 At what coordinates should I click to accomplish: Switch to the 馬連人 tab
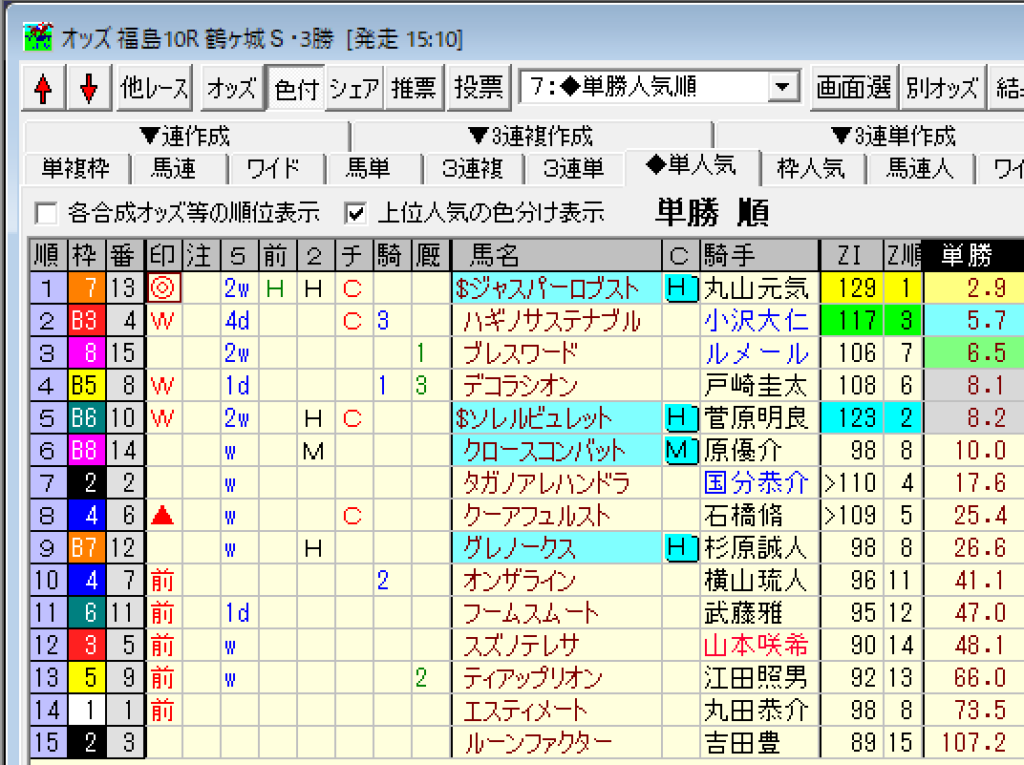coord(920,169)
